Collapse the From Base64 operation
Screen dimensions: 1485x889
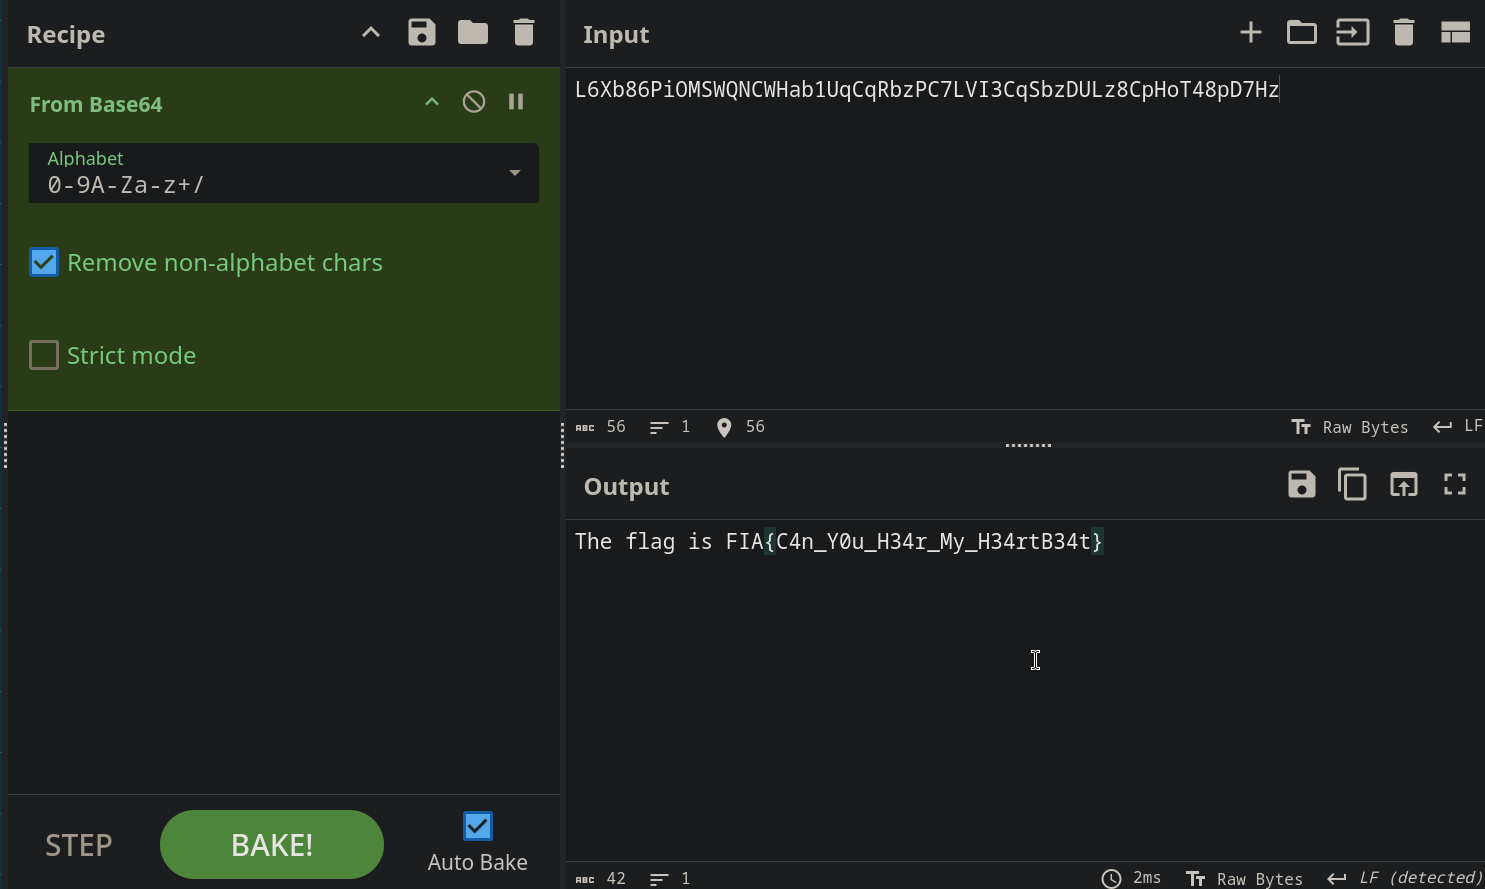[432, 102]
